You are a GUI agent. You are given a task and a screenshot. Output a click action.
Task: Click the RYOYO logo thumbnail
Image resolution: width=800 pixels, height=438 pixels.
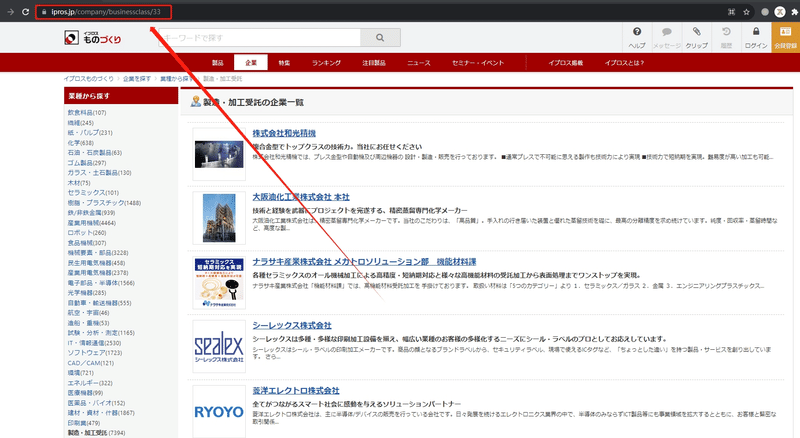point(219,411)
